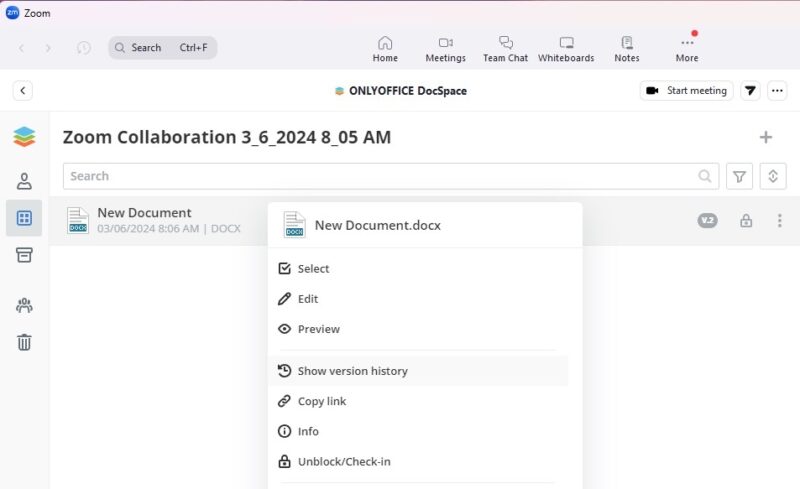Open the Trash icon in sidebar
The height and width of the screenshot is (489, 800).
24,341
